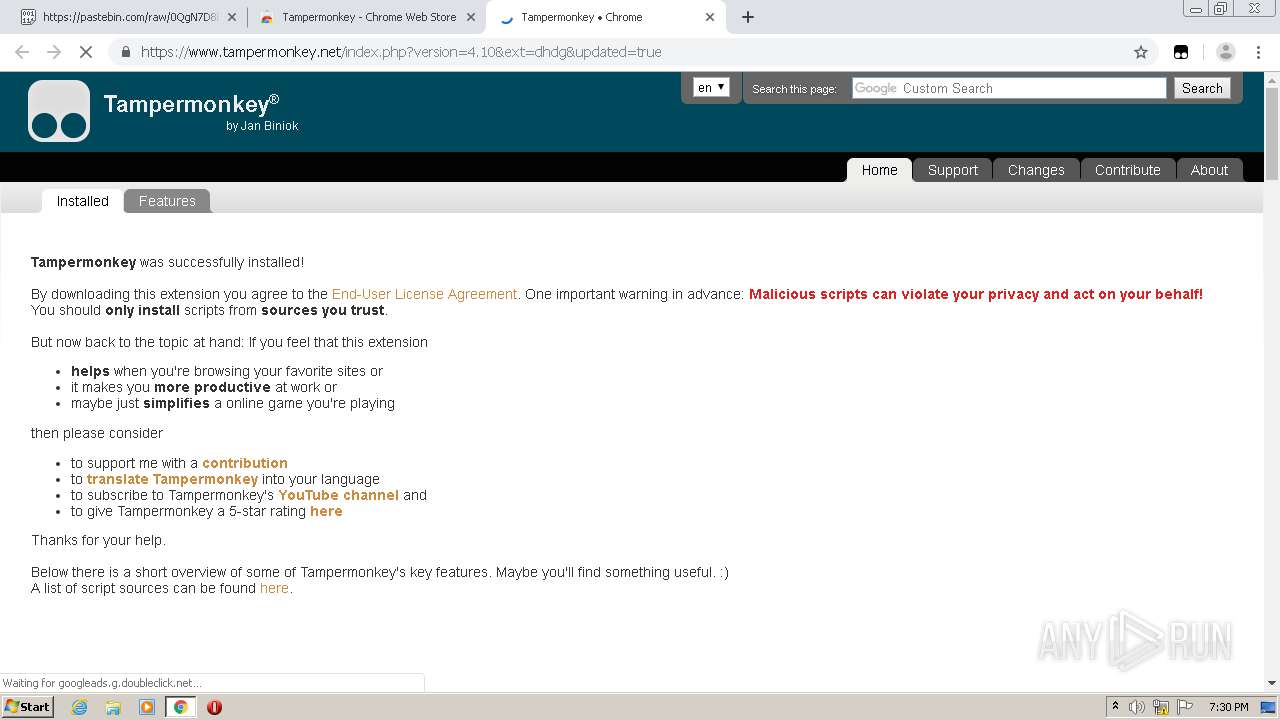
Task: Launch media player from taskbar
Action: pos(147,707)
